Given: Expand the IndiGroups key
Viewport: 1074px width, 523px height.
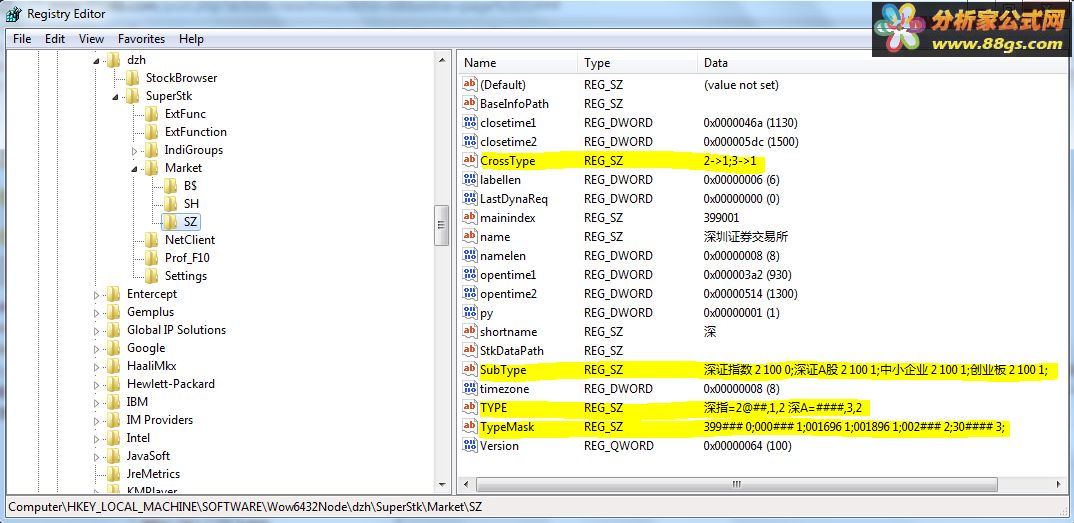Looking at the screenshot, I should pyautogui.click(x=134, y=151).
